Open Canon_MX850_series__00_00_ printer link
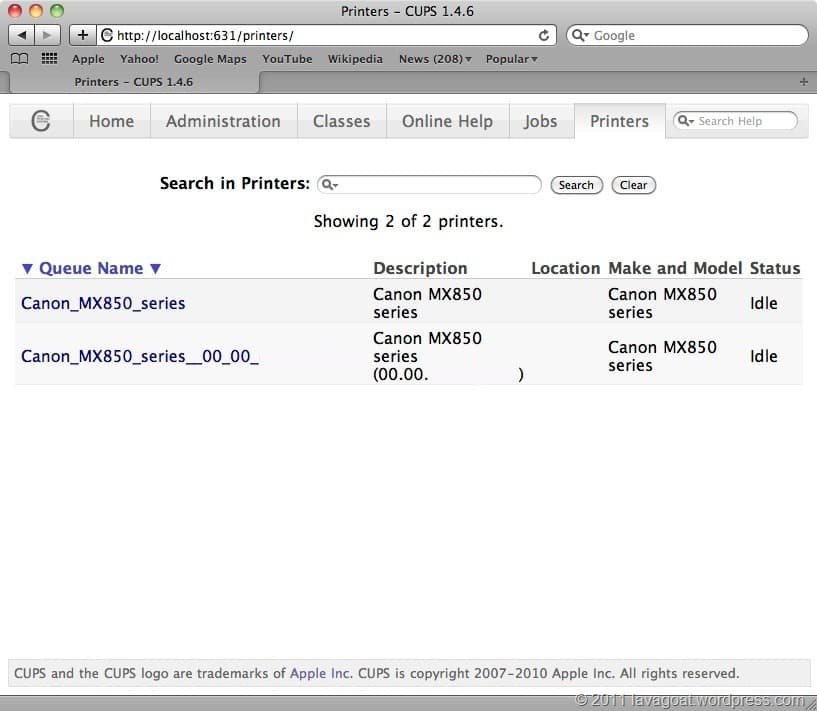 tap(140, 356)
